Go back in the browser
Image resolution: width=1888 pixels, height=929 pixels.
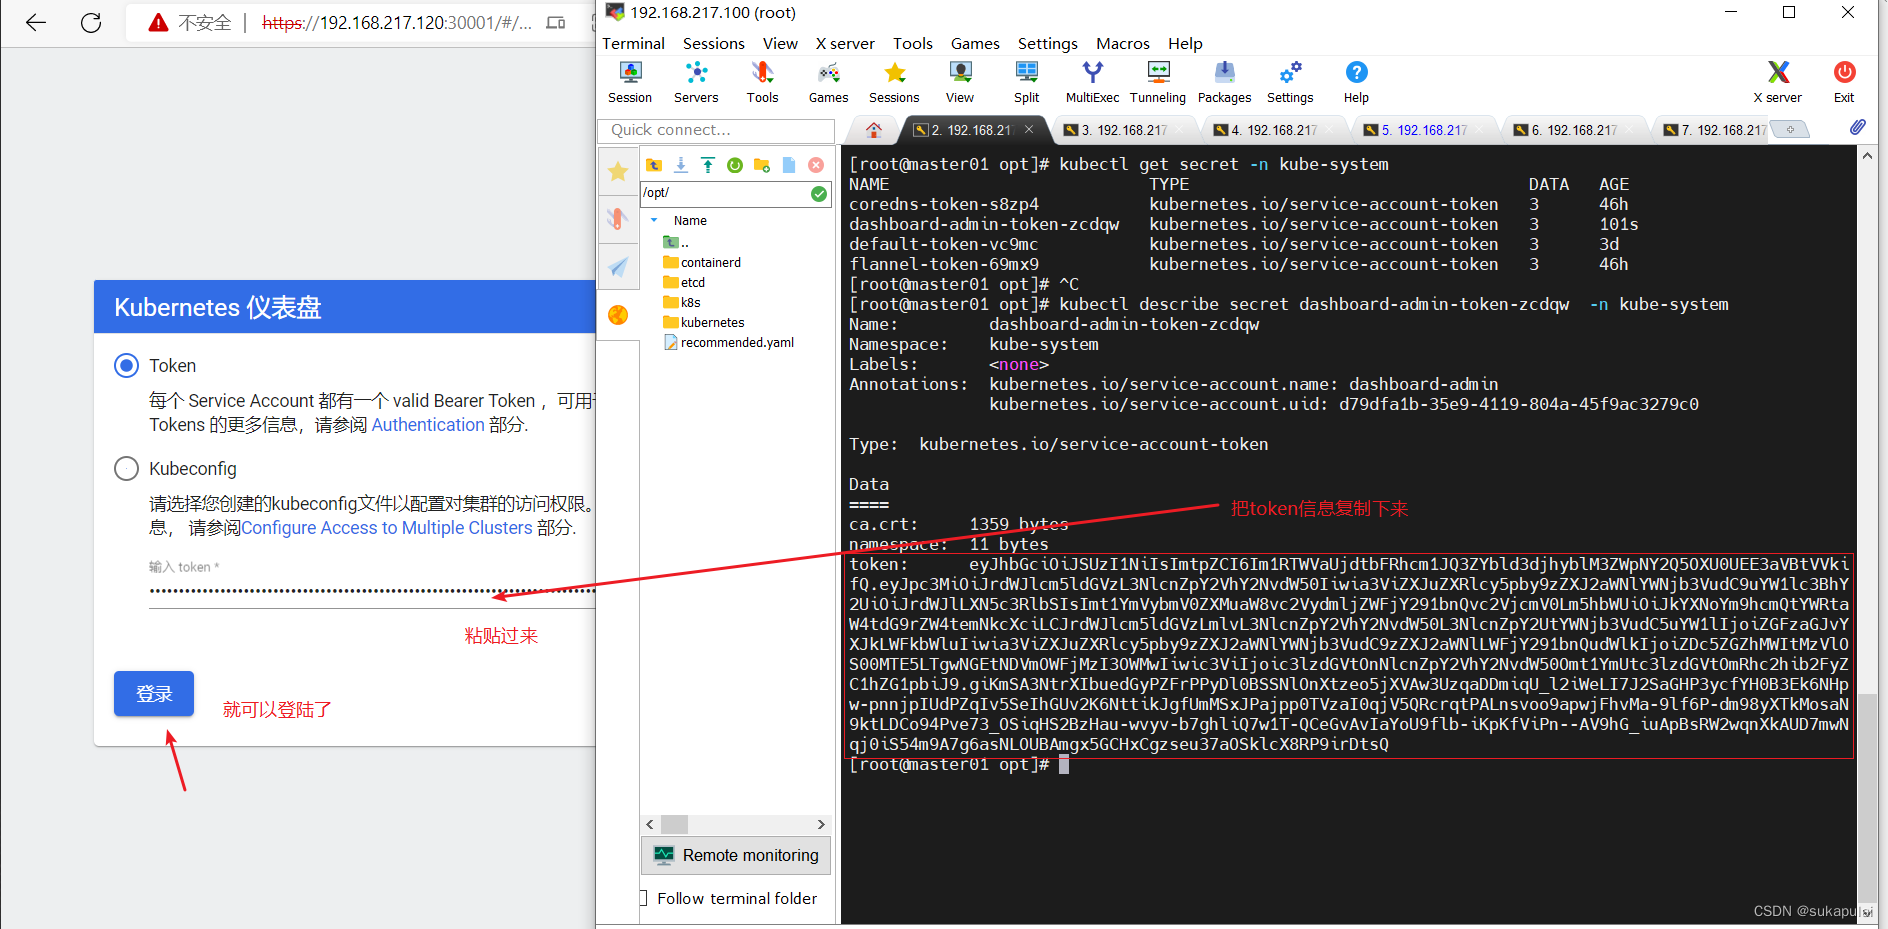coord(36,23)
